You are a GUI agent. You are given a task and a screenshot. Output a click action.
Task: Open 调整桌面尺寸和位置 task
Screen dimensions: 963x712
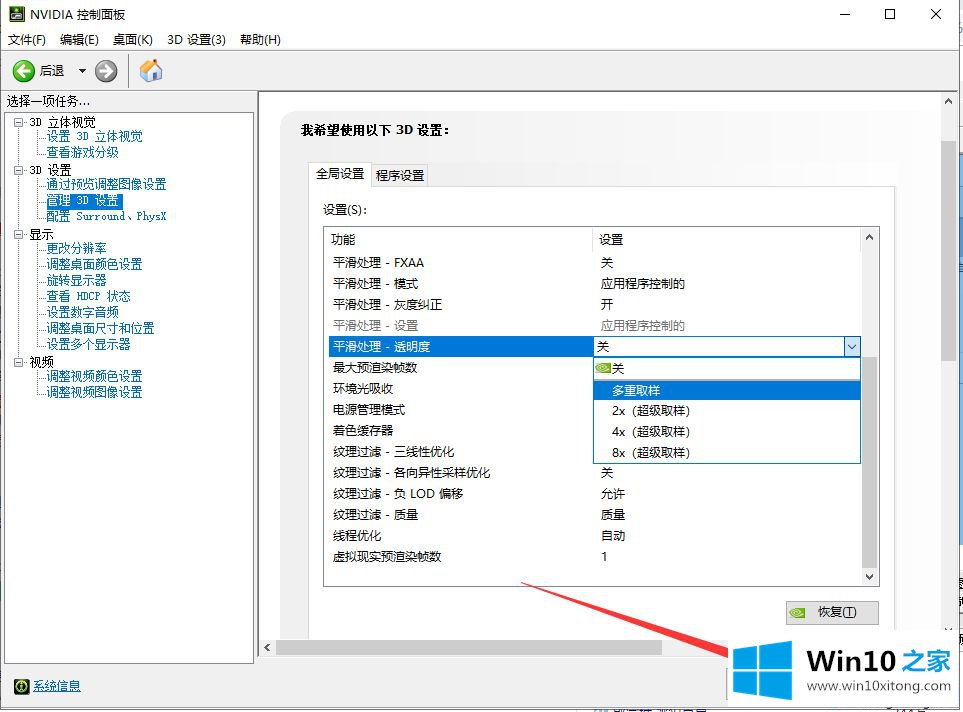(100, 328)
